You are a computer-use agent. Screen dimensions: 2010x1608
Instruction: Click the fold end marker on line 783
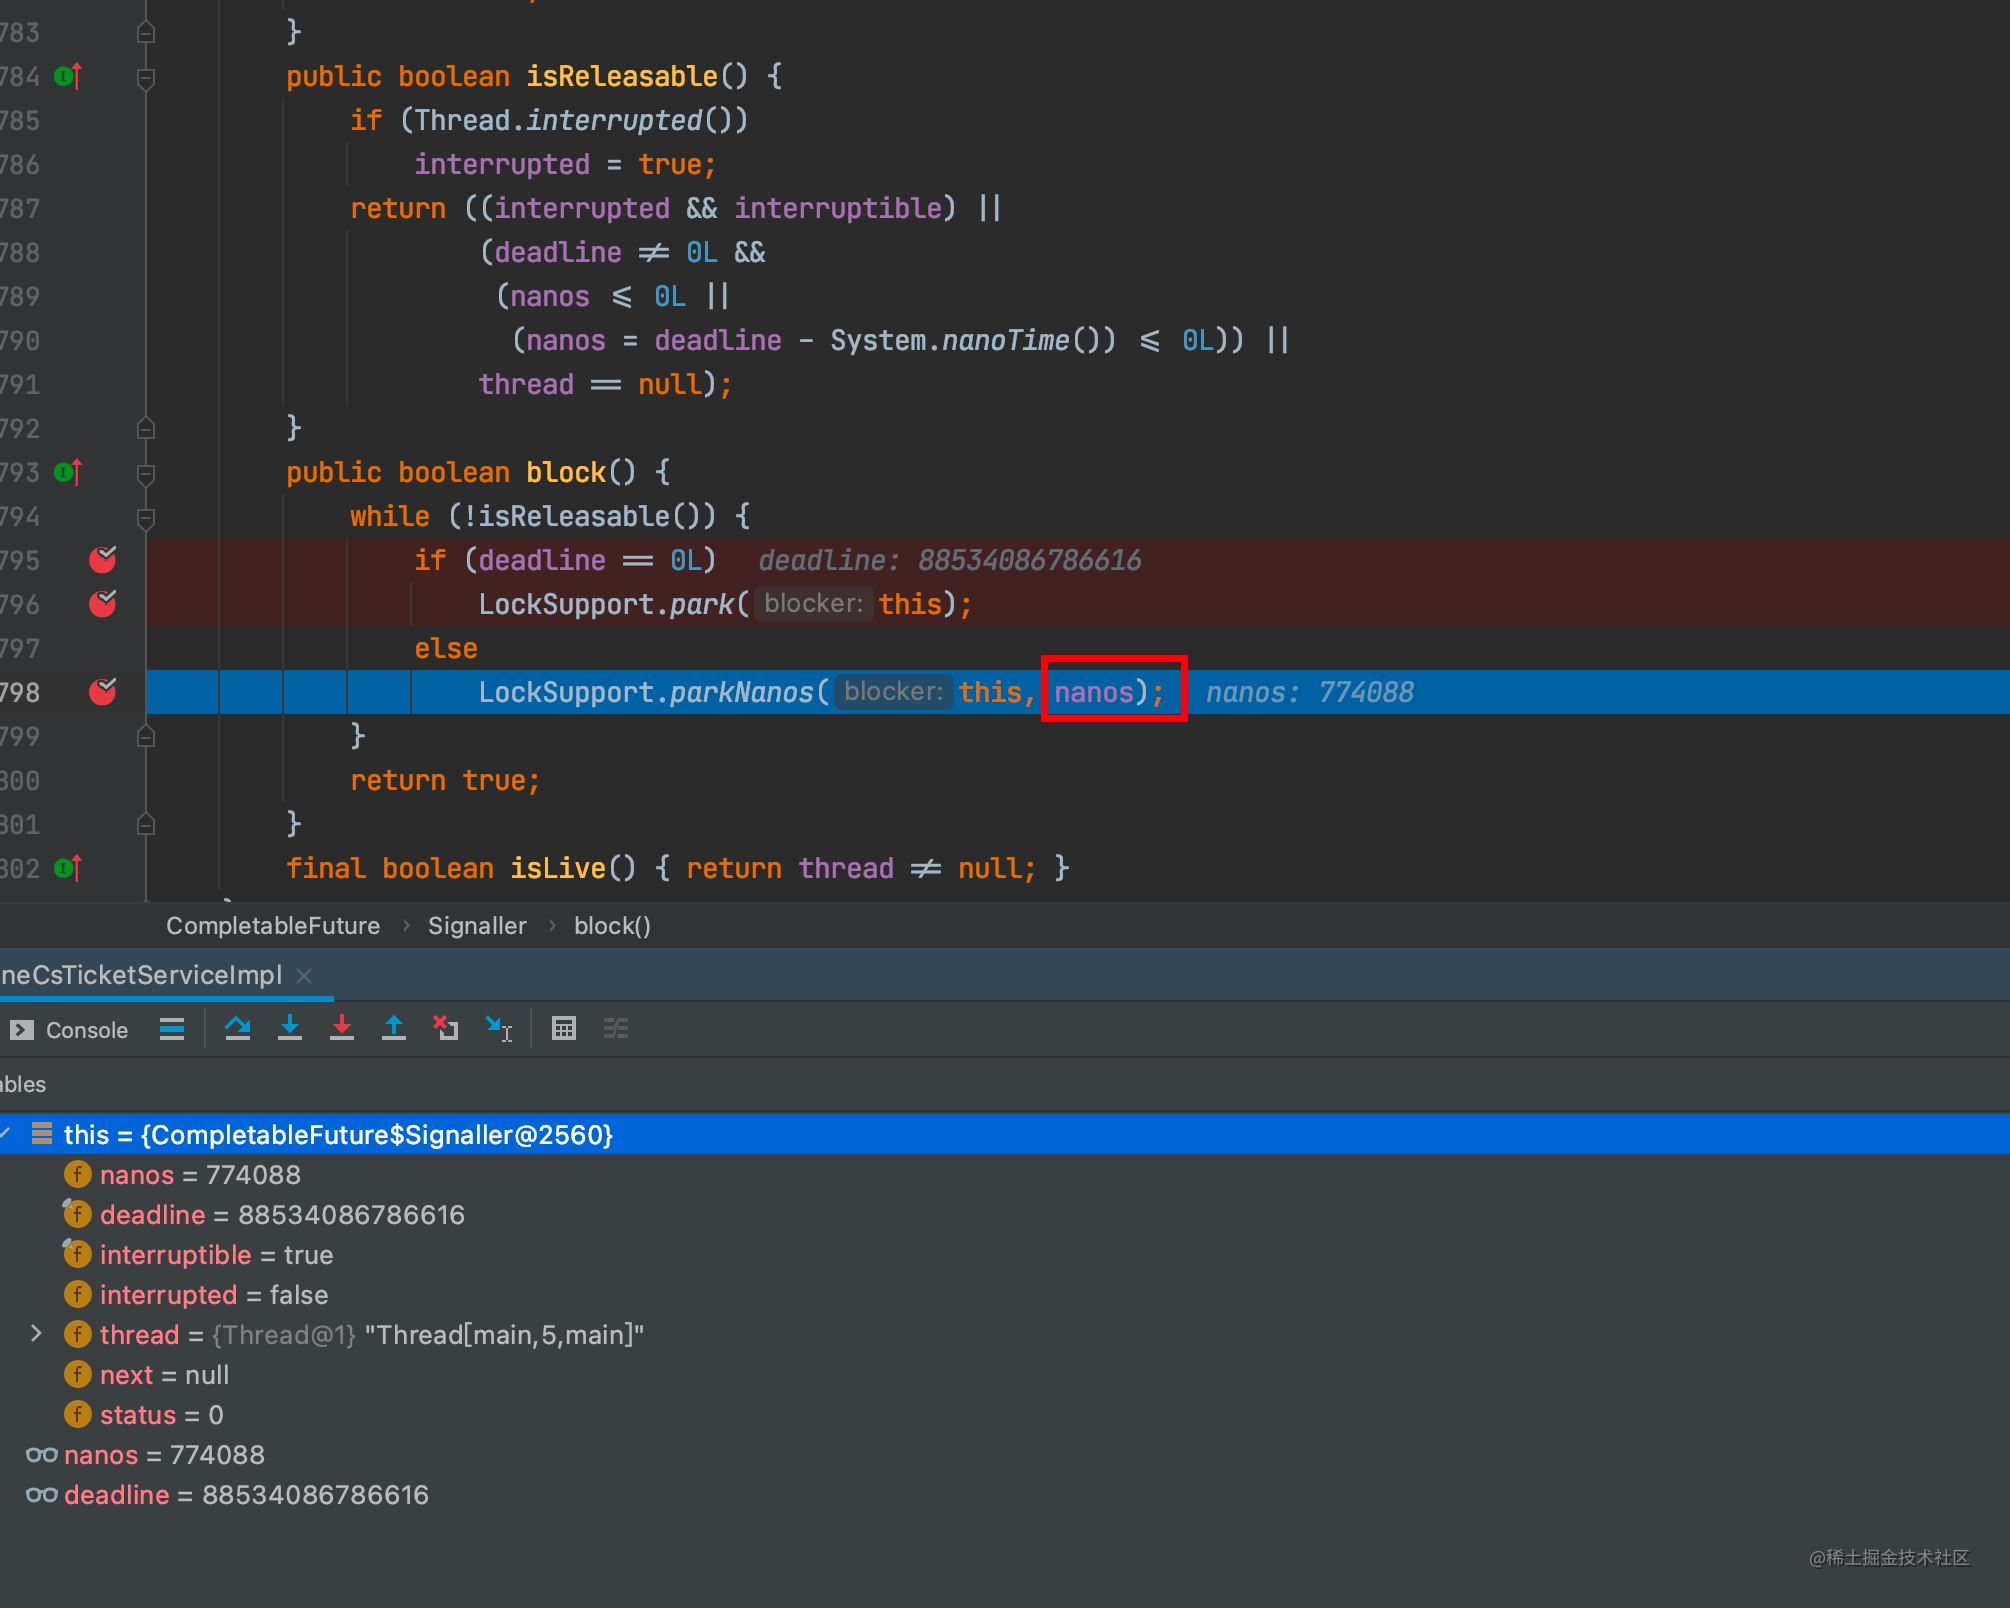click(x=146, y=32)
